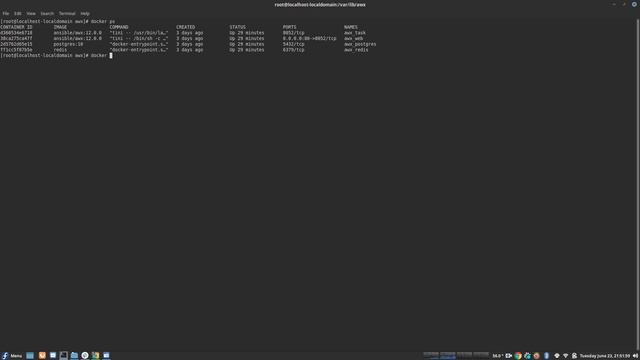Image resolution: width=640 pixels, height=360 pixels.
Task: Click the Chrome tray icon
Action: click(x=518, y=356)
